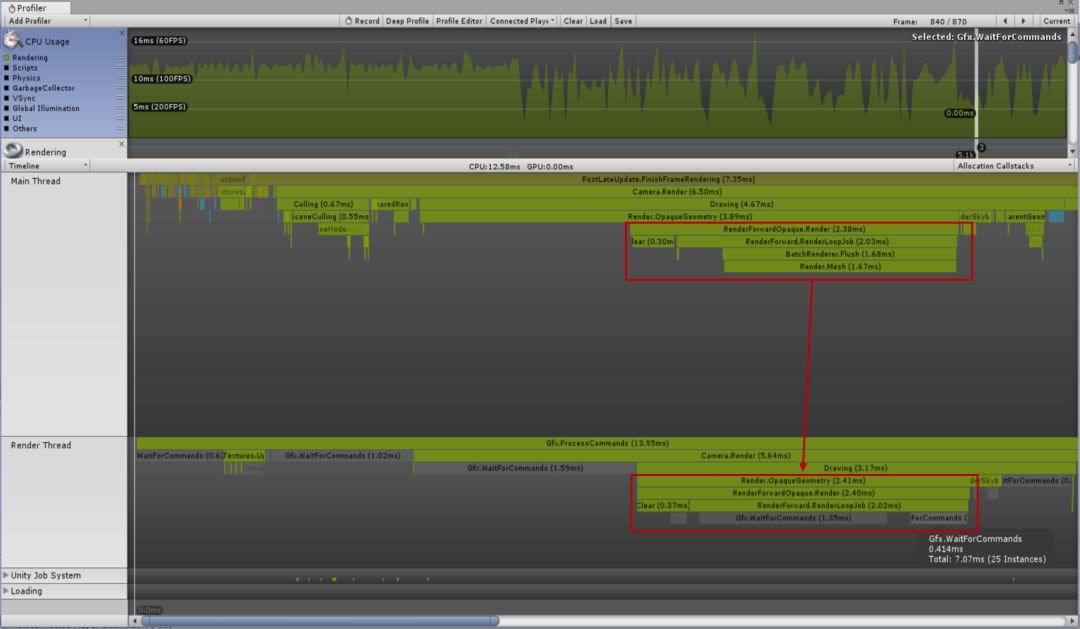
Task: Open the Add Profiler dropdown
Action: coord(47,21)
